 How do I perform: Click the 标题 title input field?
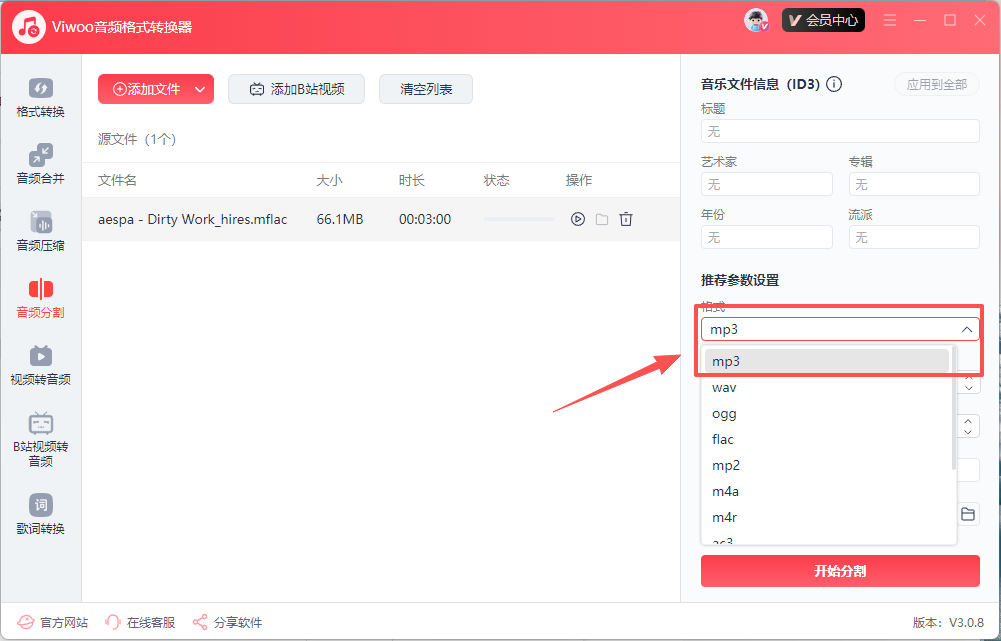[840, 131]
